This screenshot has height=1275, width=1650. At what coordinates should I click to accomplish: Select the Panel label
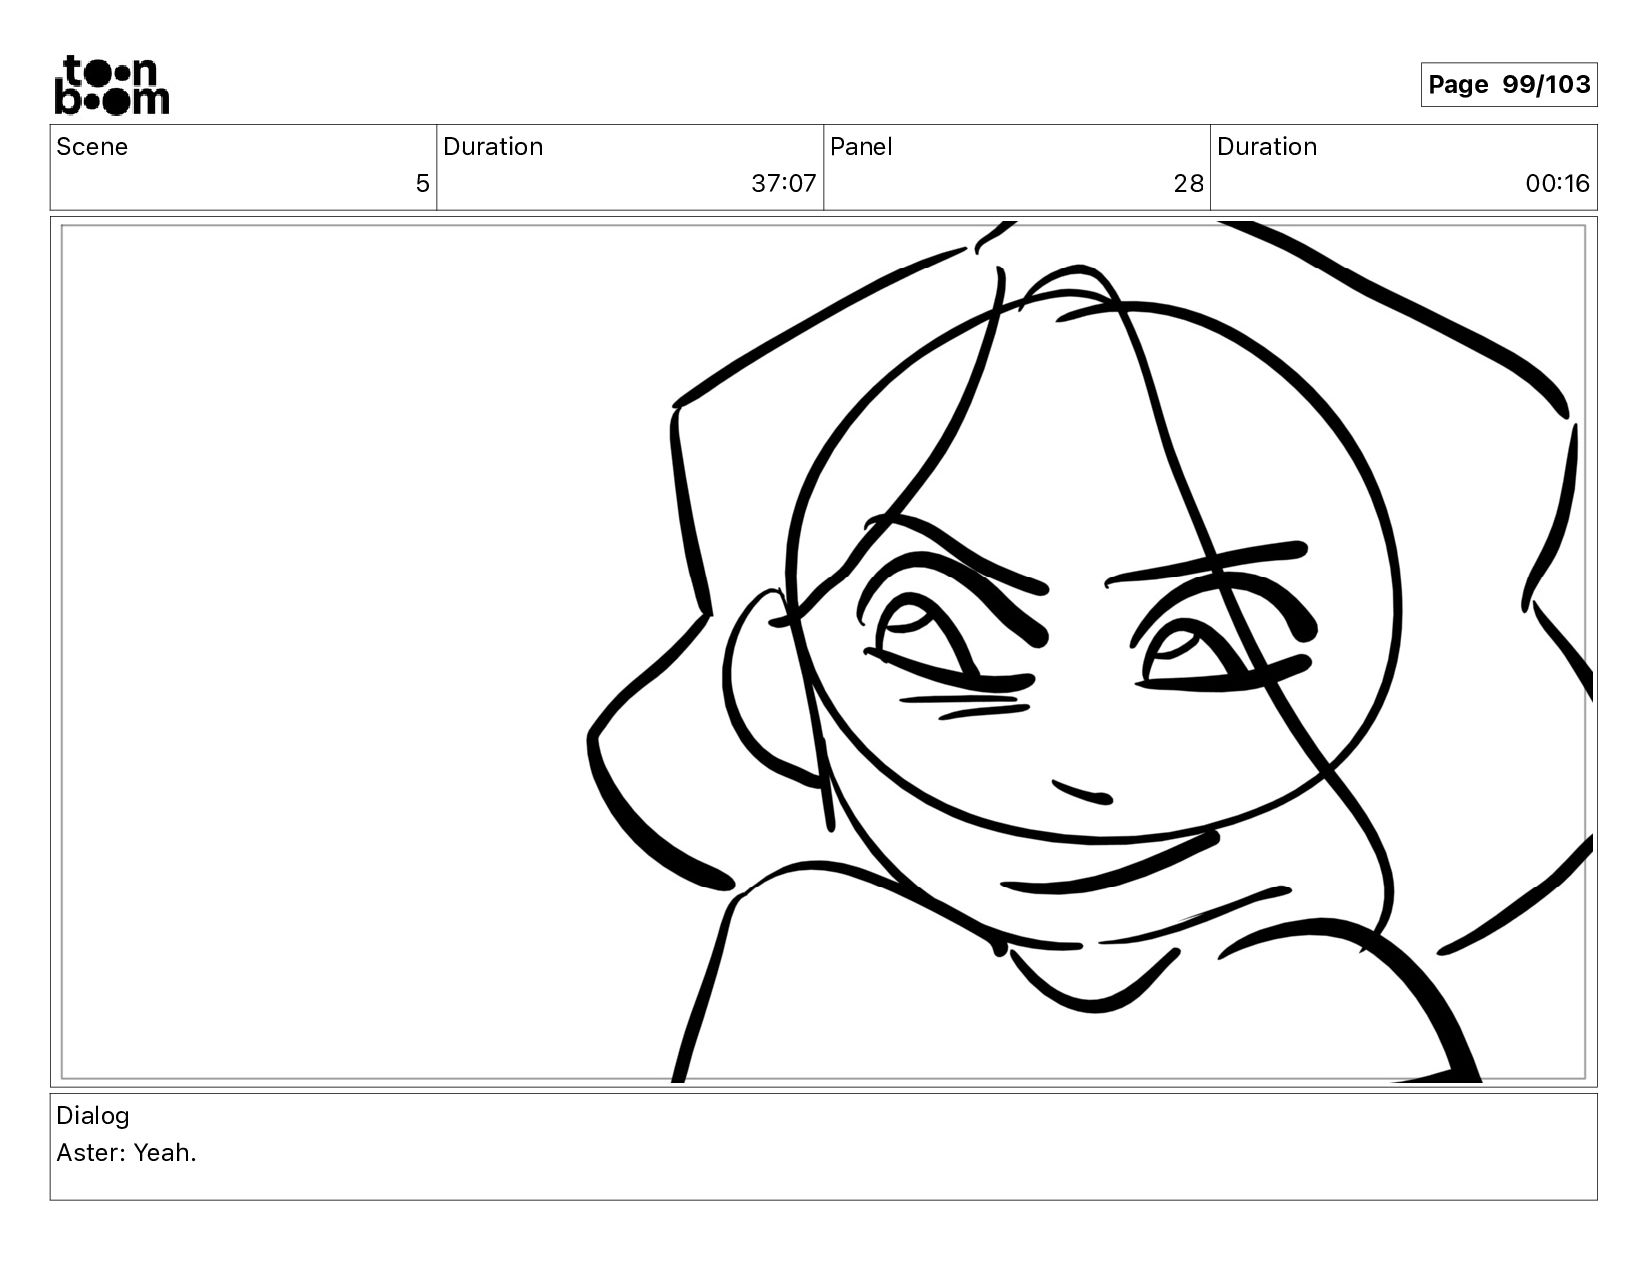[x=860, y=147]
